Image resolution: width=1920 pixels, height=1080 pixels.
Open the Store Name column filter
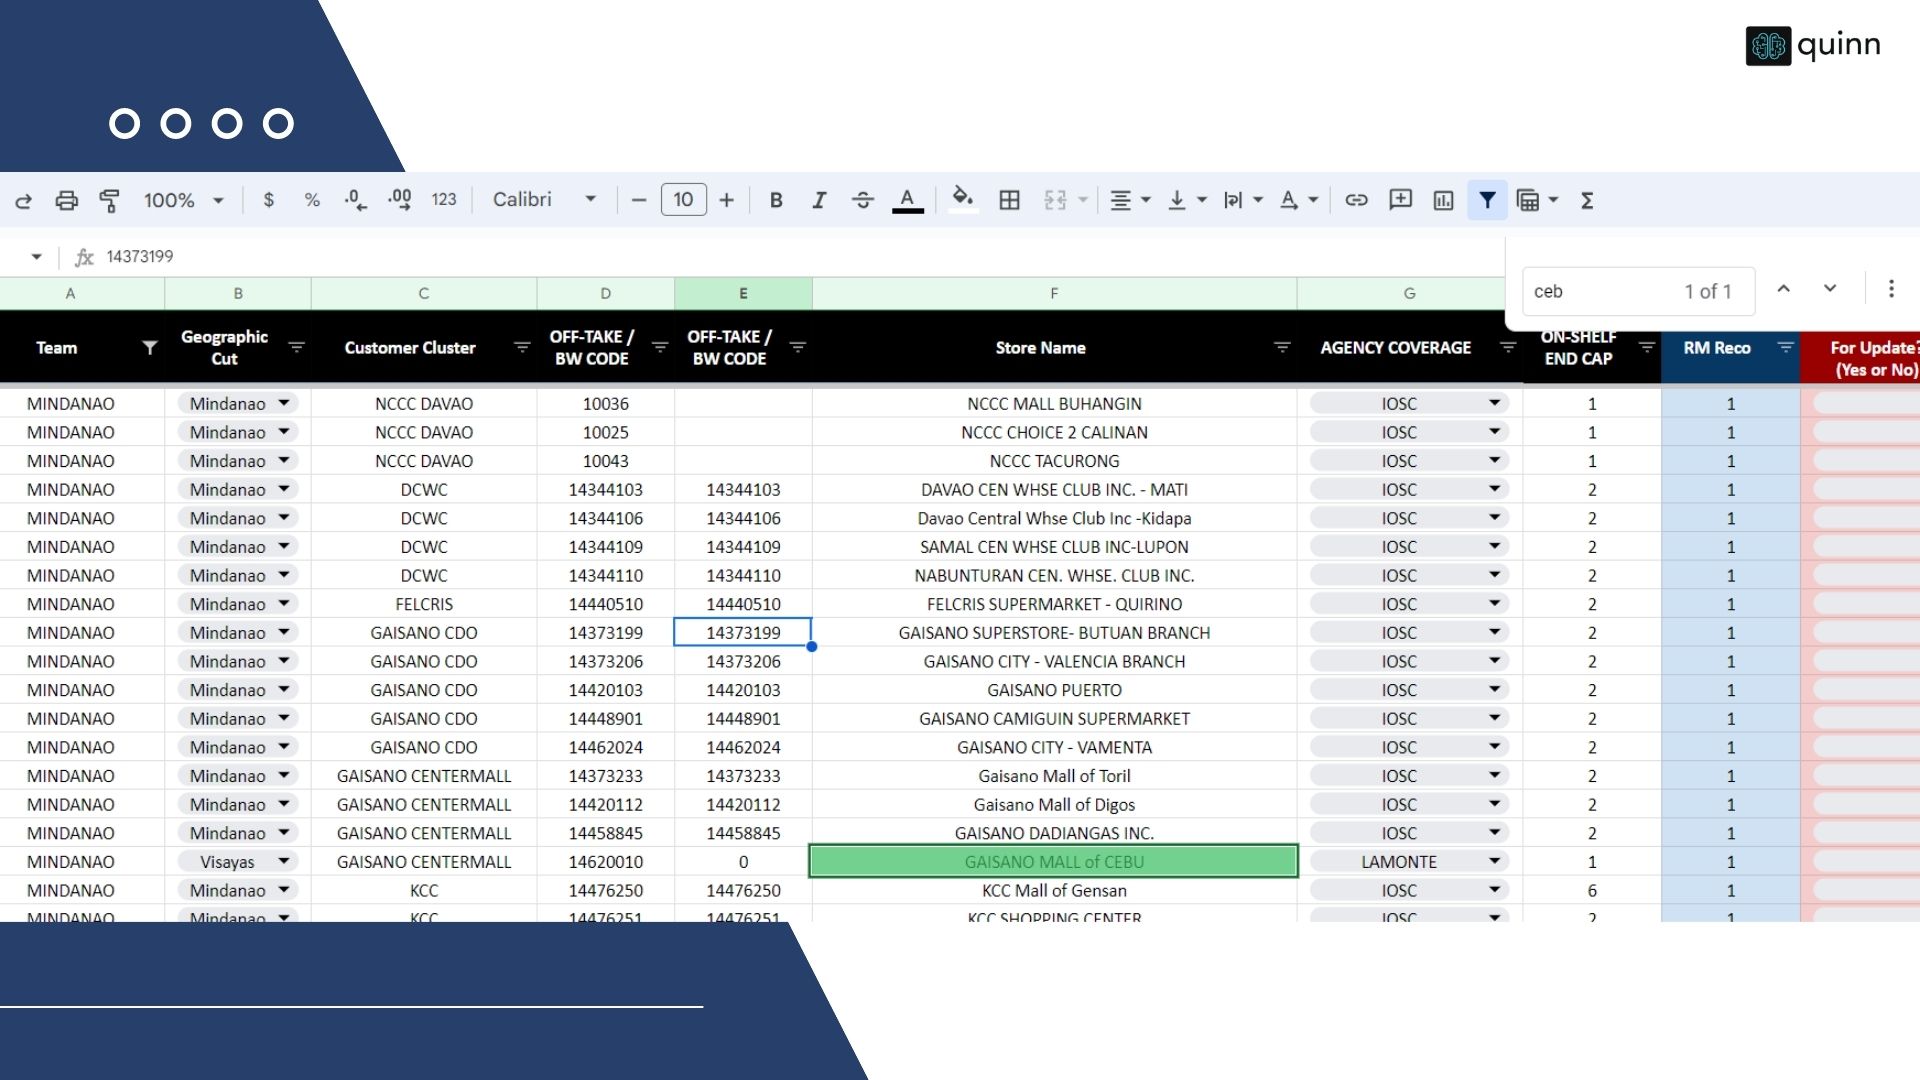click(x=1281, y=347)
